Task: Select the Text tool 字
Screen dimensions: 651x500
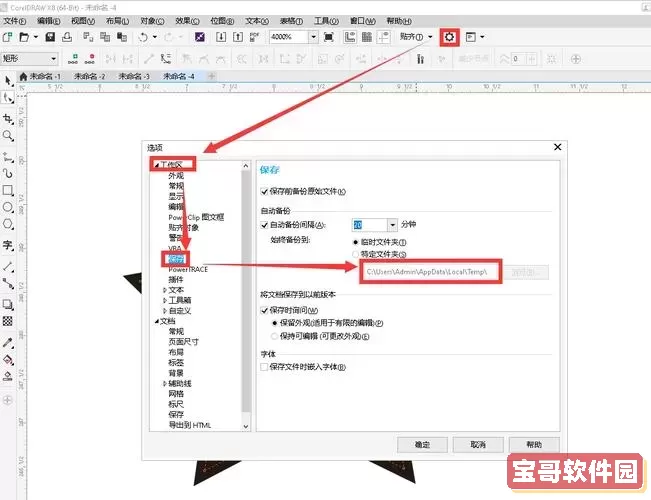Action: [x=8, y=245]
